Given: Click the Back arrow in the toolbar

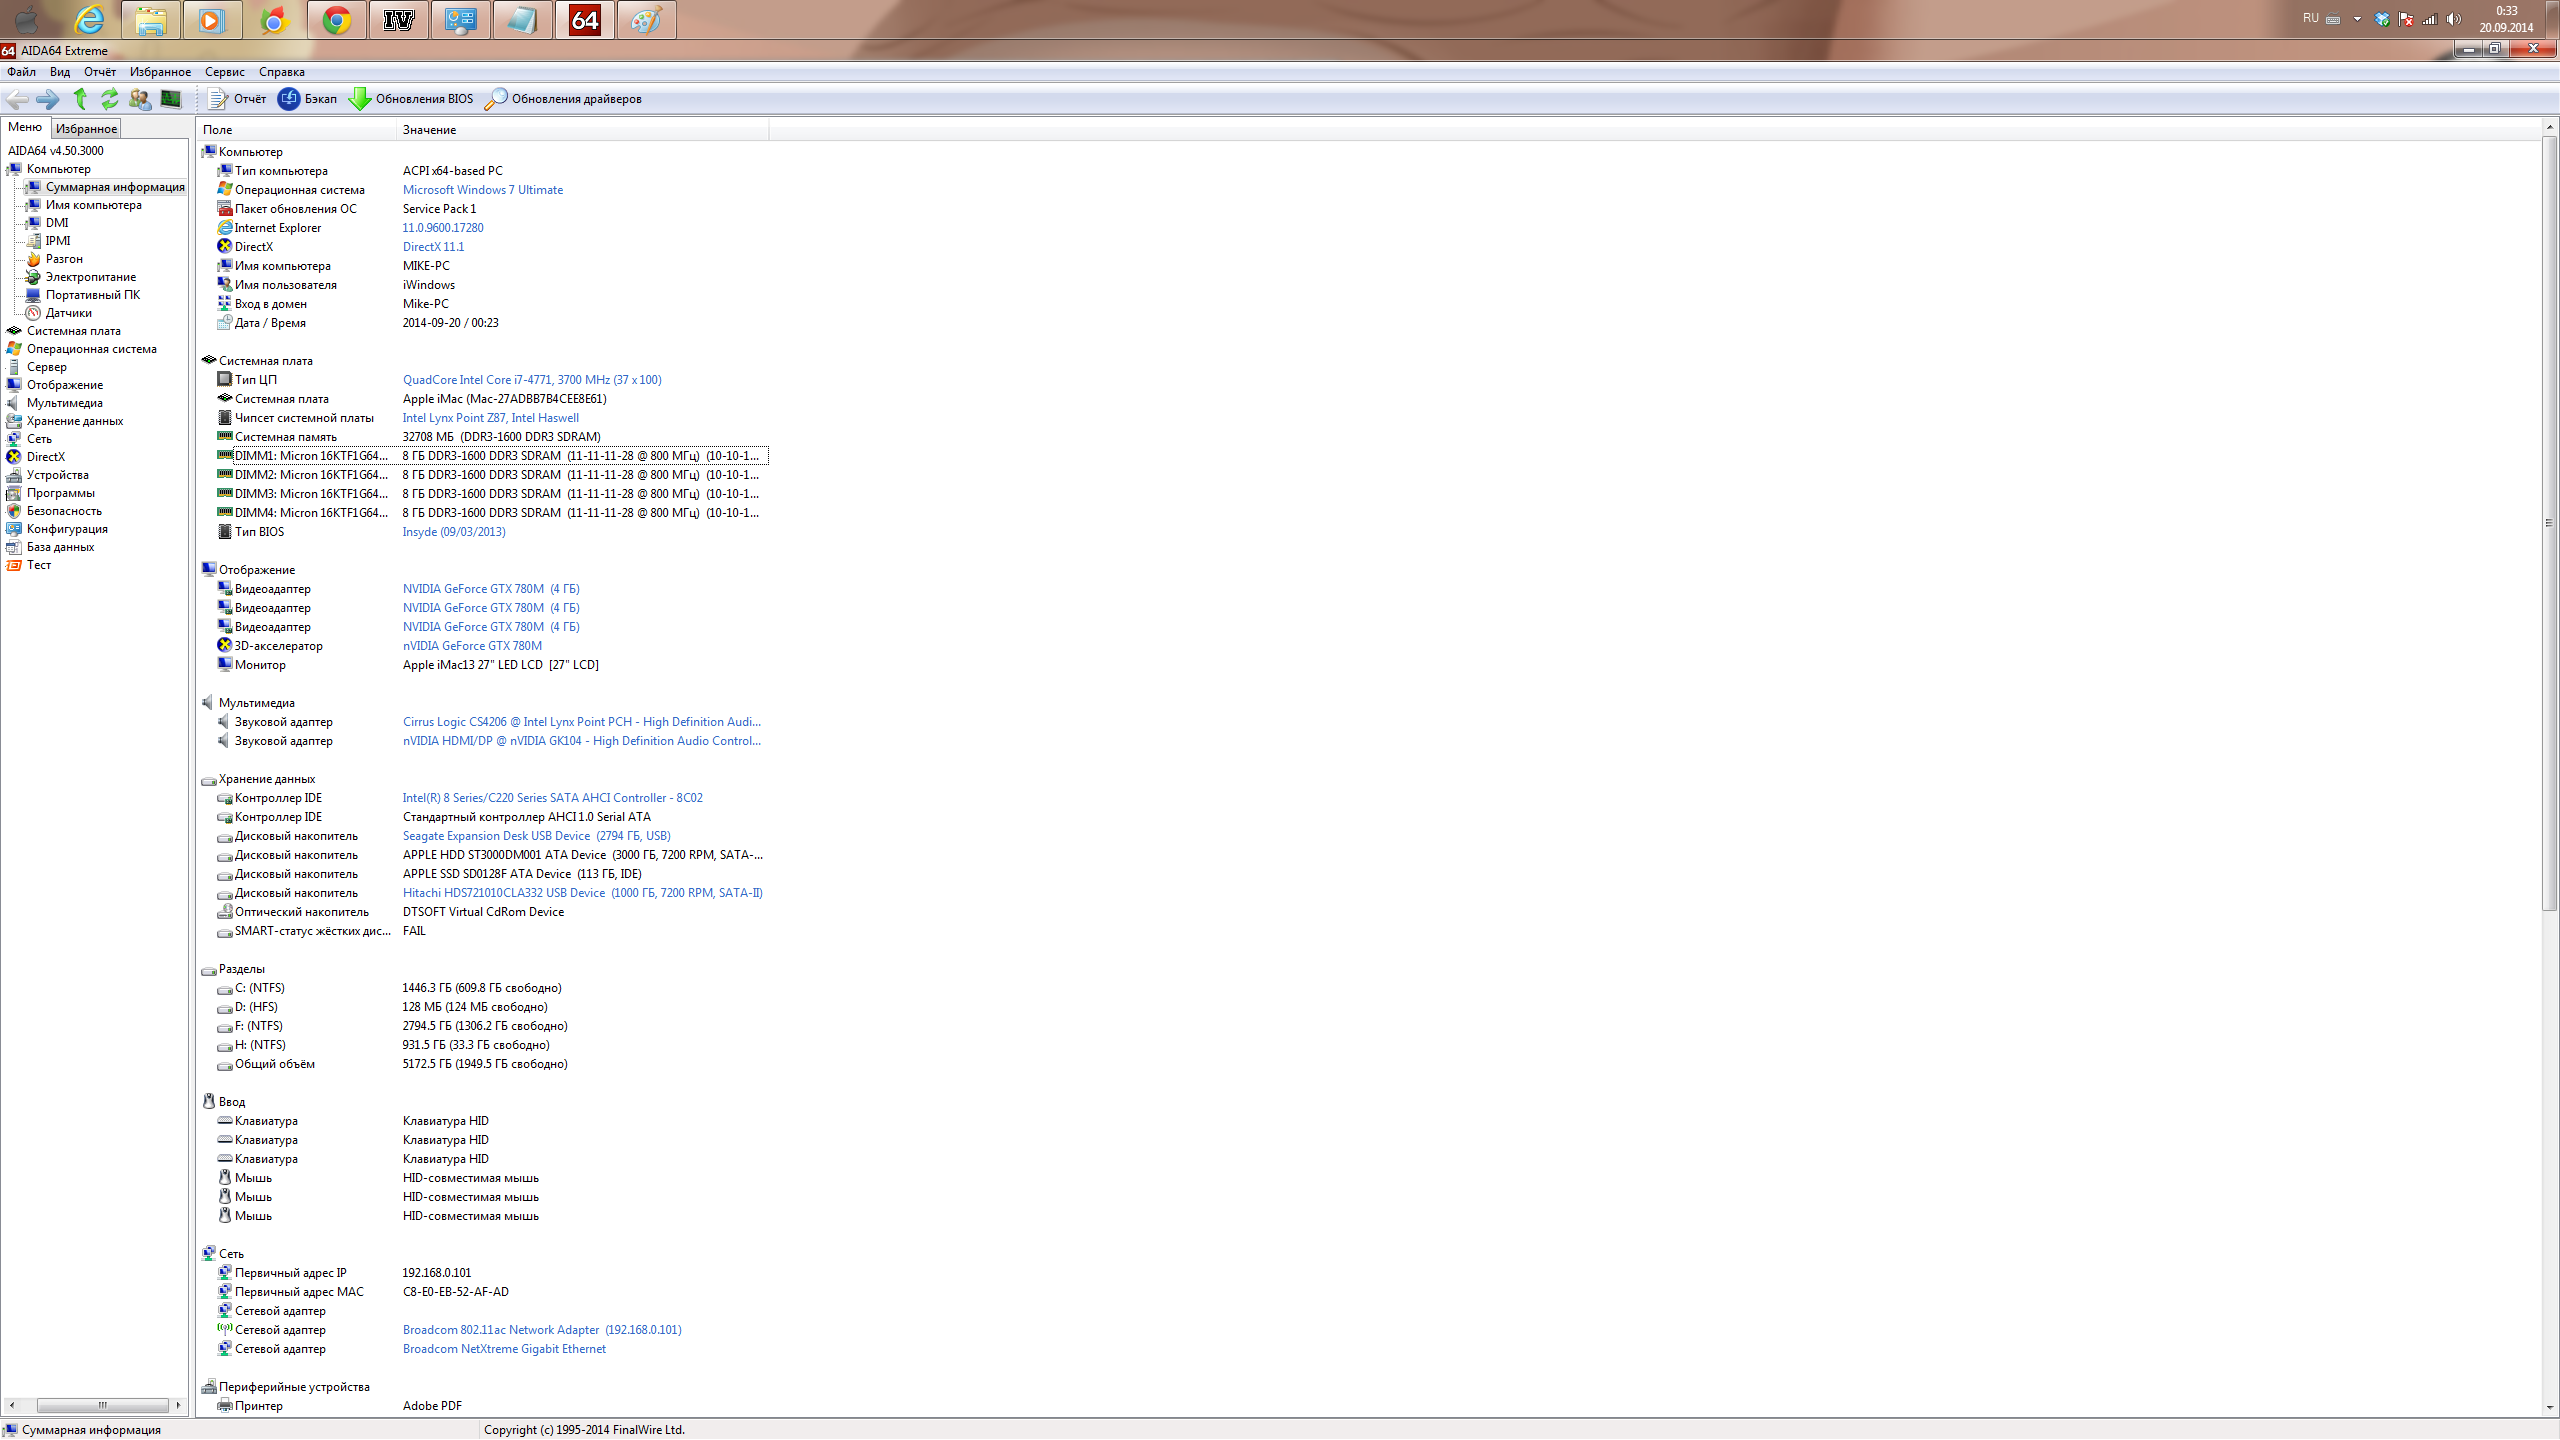Looking at the screenshot, I should point(17,99).
